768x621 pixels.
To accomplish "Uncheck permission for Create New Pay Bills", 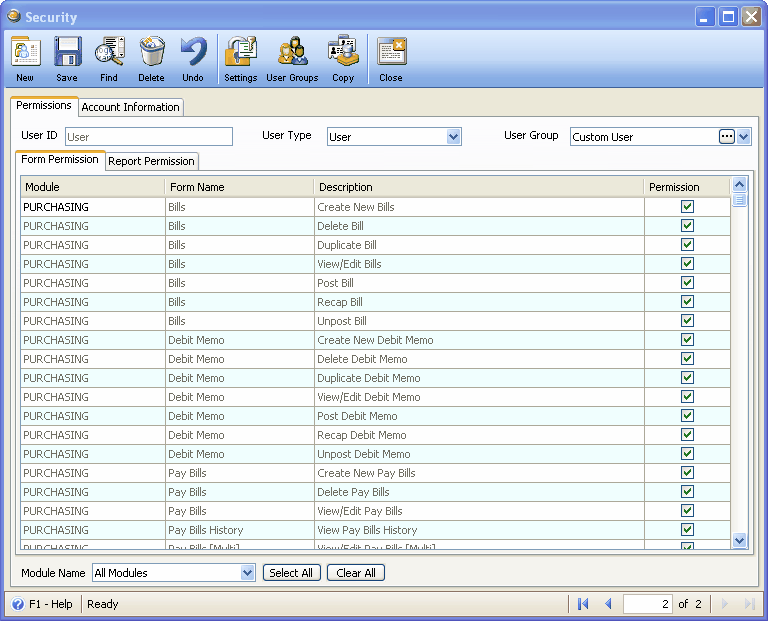I will tap(687, 473).
